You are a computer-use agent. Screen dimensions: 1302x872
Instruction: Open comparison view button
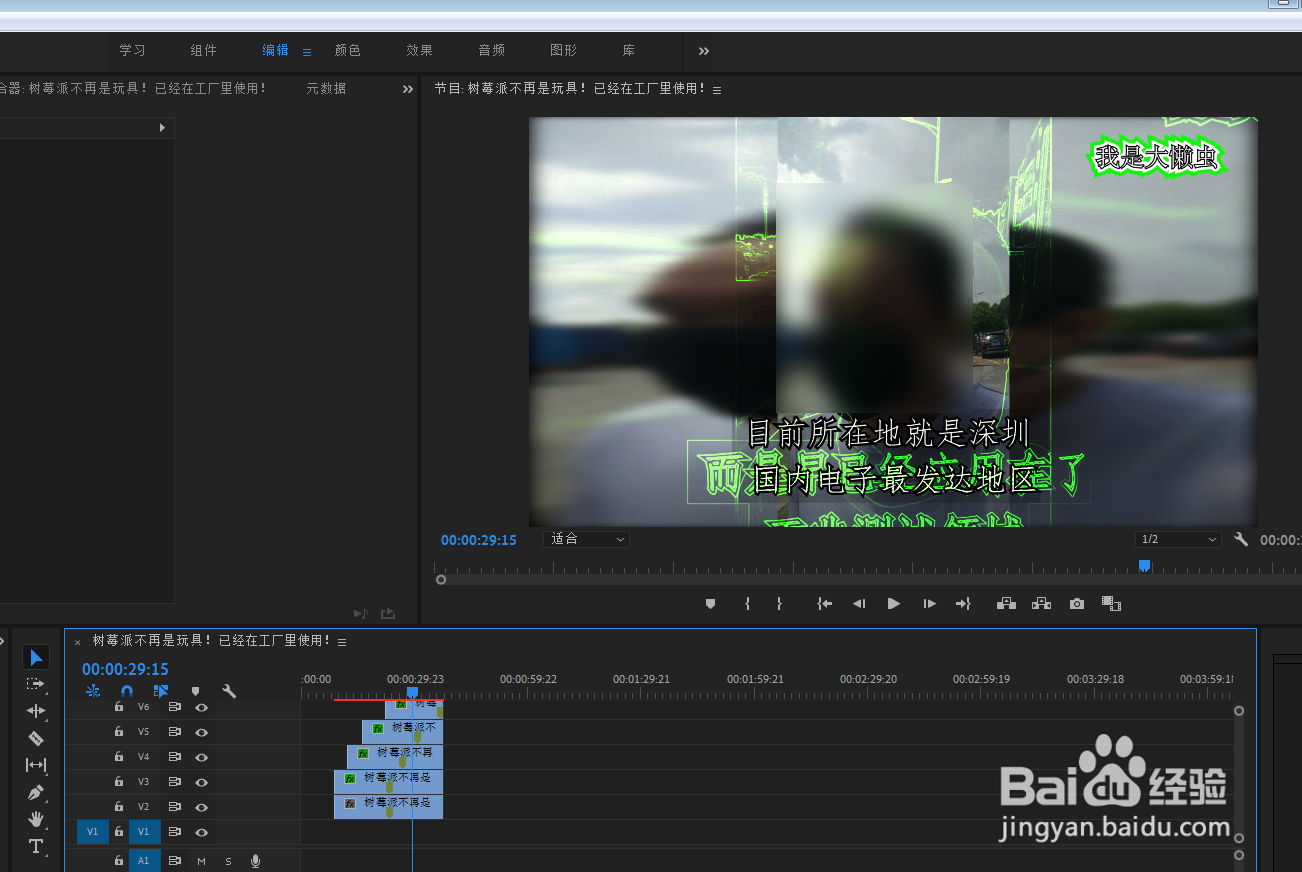[x=1111, y=604]
